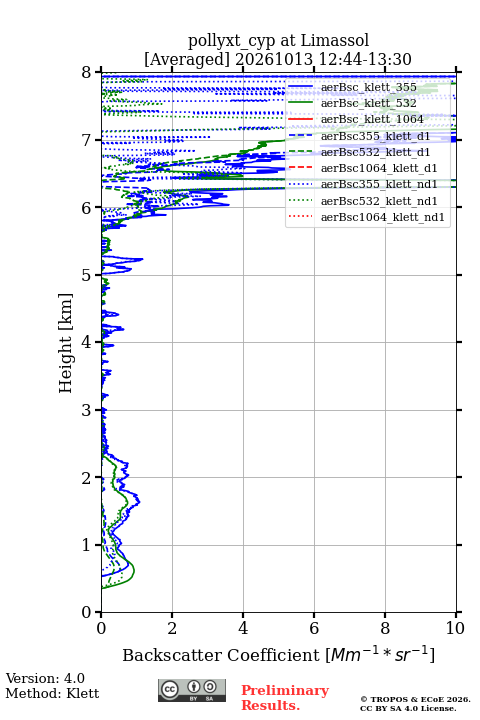Click the BY attribution person icon
Screen dimensions: 480x720
194,687
